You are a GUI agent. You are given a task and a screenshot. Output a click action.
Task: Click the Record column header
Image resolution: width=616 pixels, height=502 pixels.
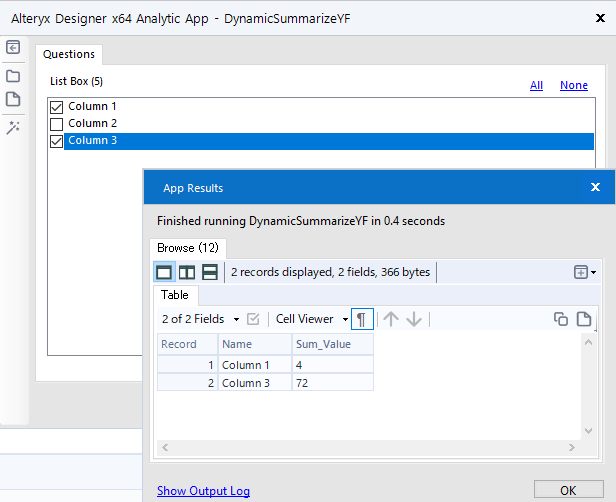point(187,344)
